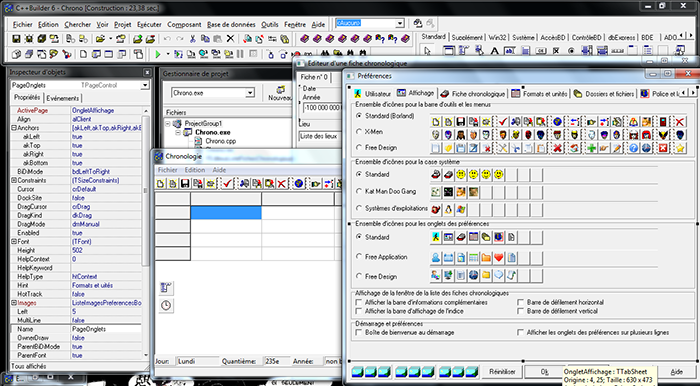Open the Composant menu
The height and width of the screenshot is (386, 700).
[184, 25]
